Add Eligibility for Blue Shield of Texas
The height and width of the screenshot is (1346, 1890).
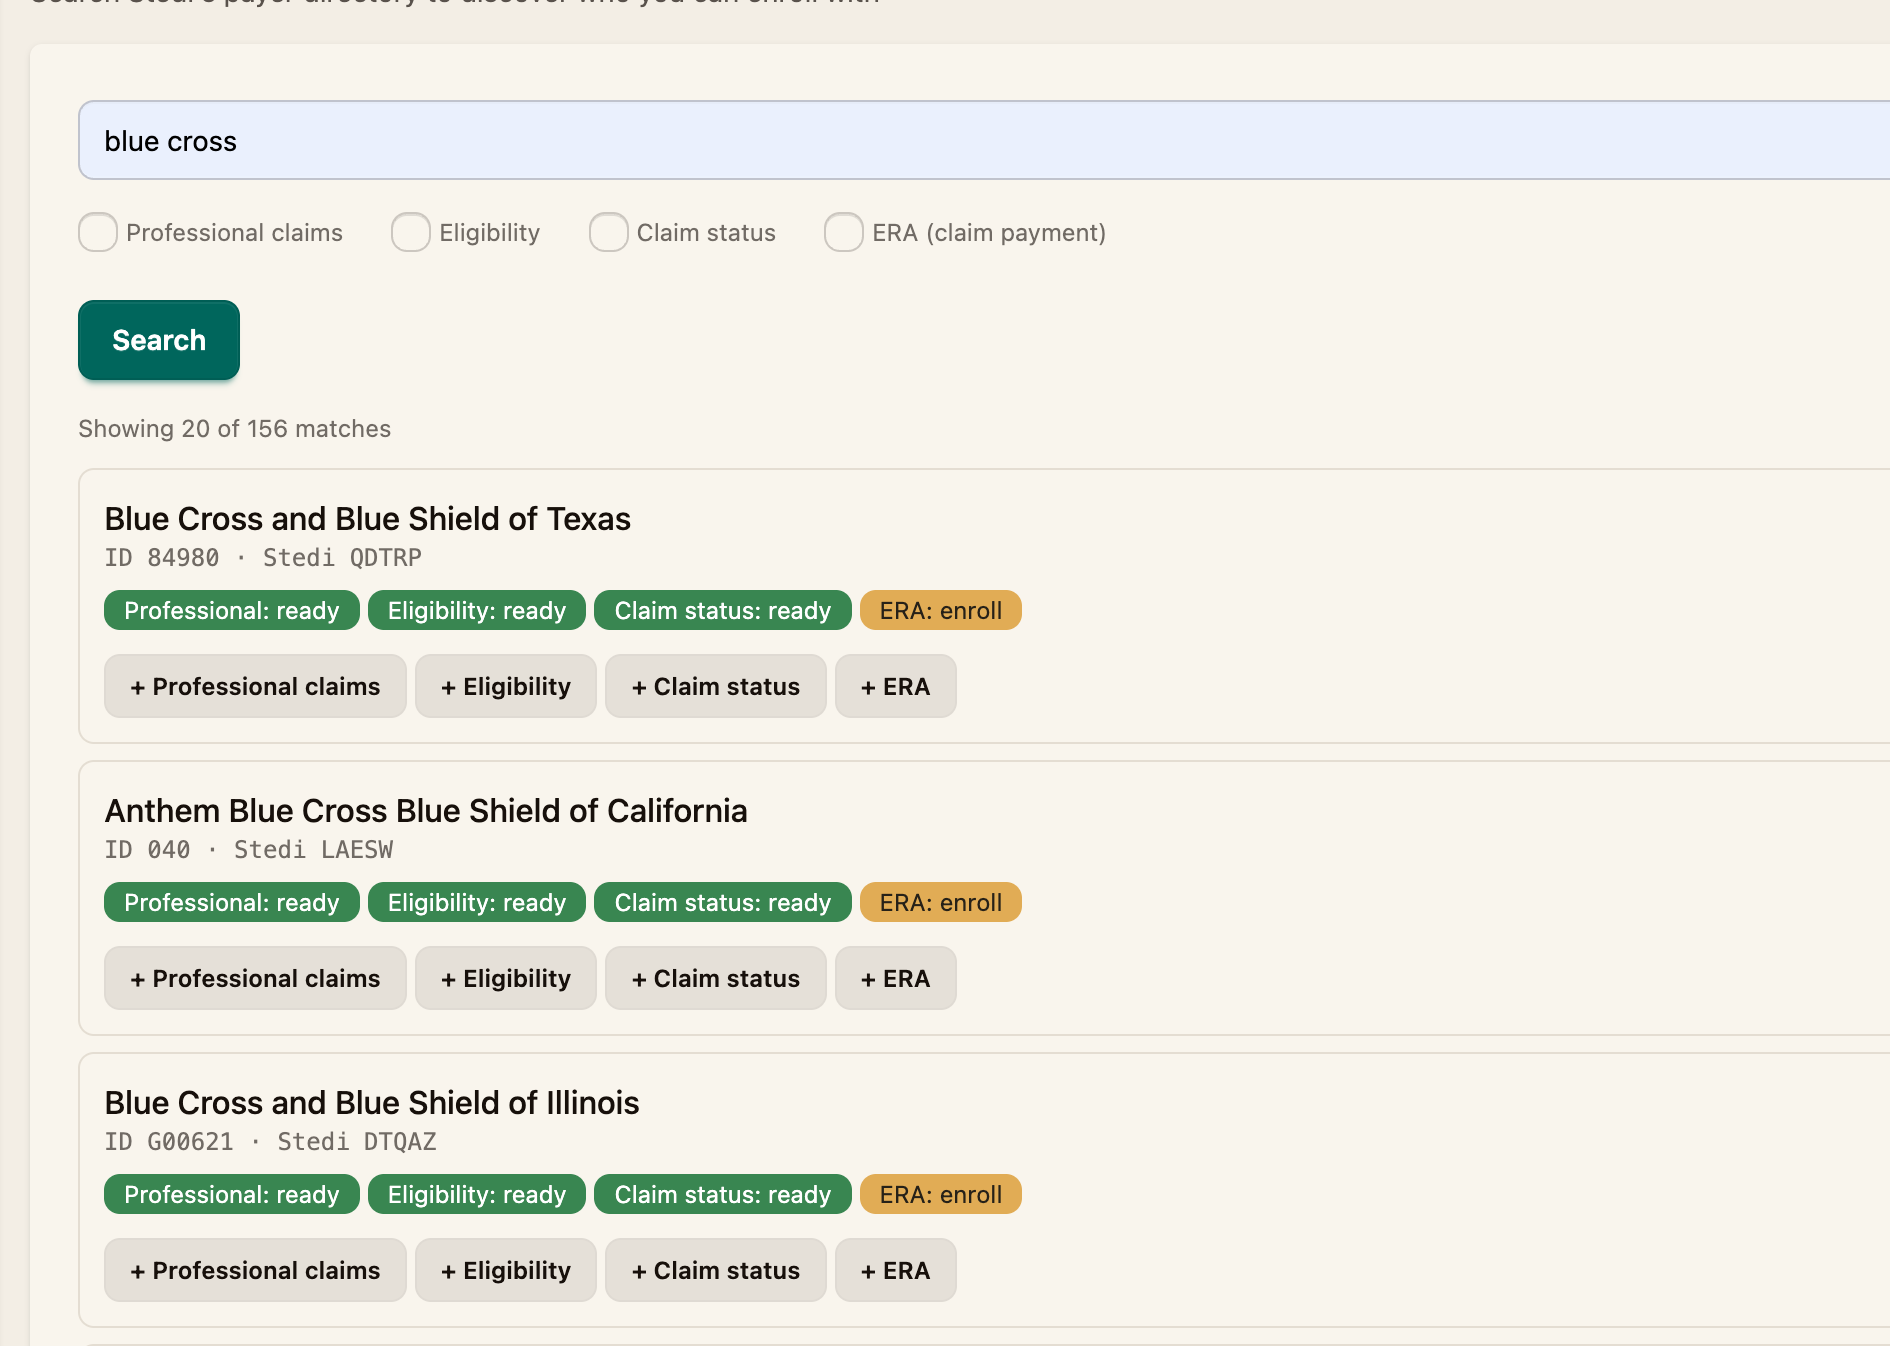click(506, 686)
